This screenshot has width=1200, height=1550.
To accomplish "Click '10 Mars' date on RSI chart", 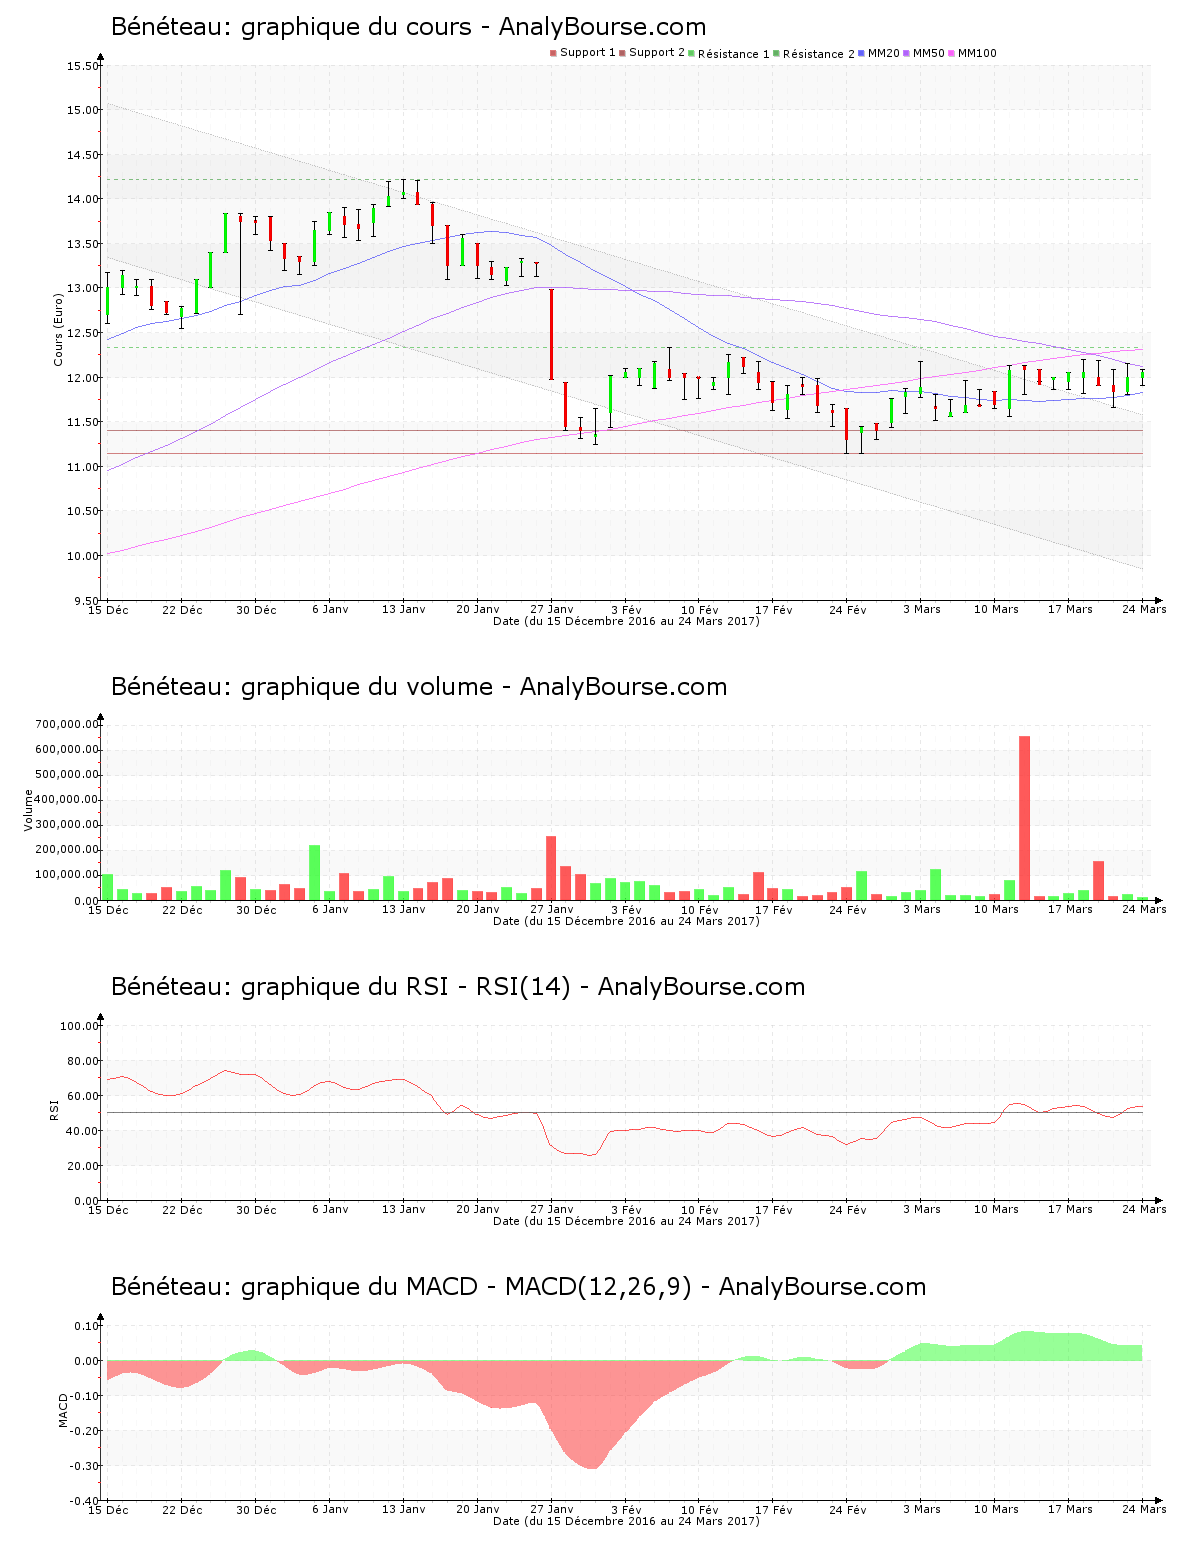I will tap(996, 1209).
